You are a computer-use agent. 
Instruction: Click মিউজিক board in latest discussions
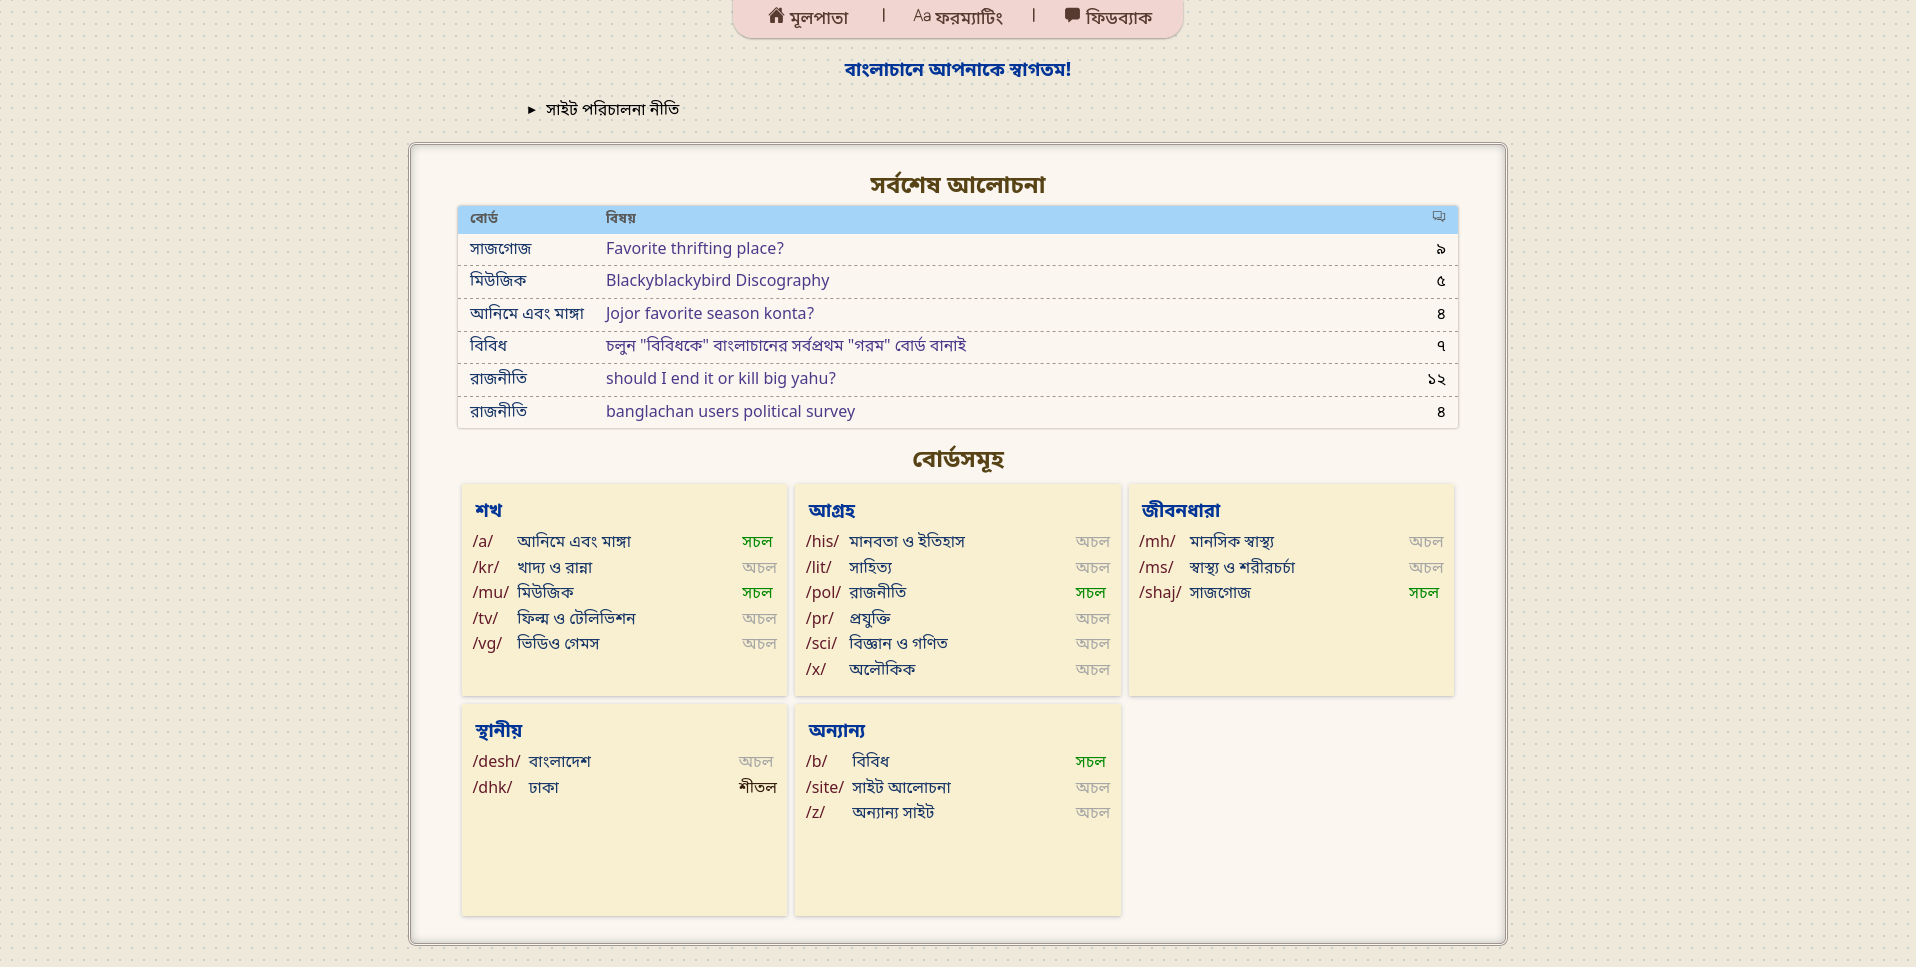pyautogui.click(x=498, y=281)
